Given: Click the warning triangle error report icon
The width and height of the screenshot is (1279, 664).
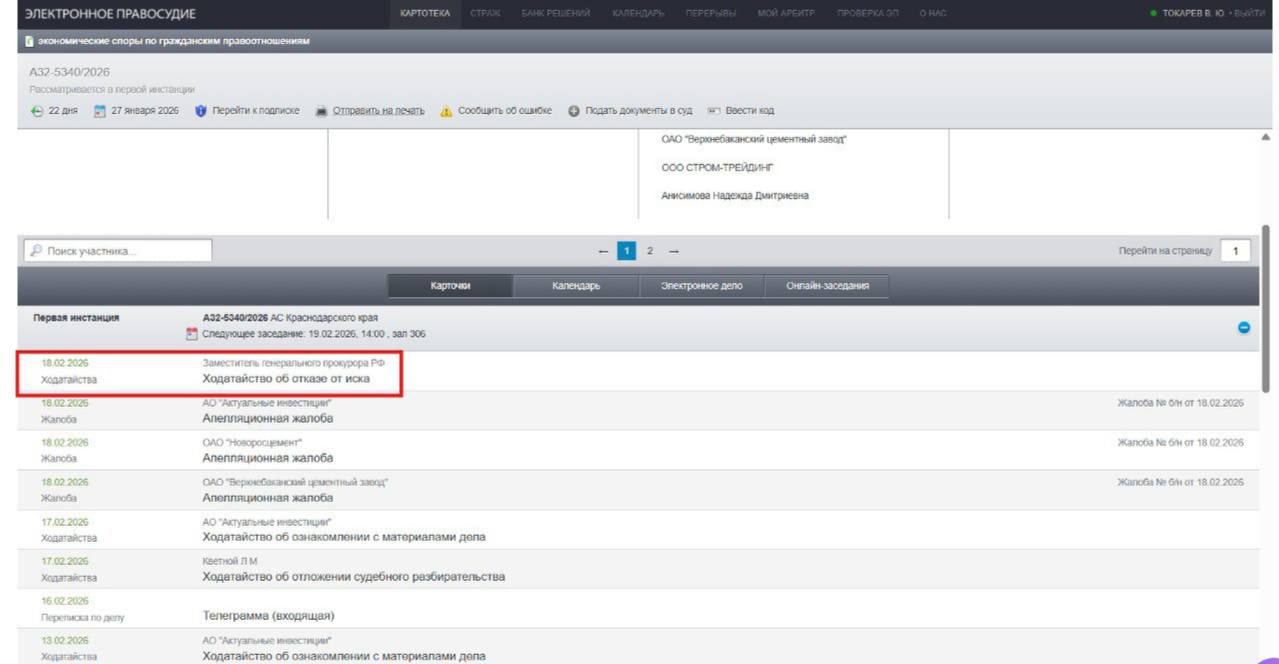Looking at the screenshot, I should (x=447, y=111).
